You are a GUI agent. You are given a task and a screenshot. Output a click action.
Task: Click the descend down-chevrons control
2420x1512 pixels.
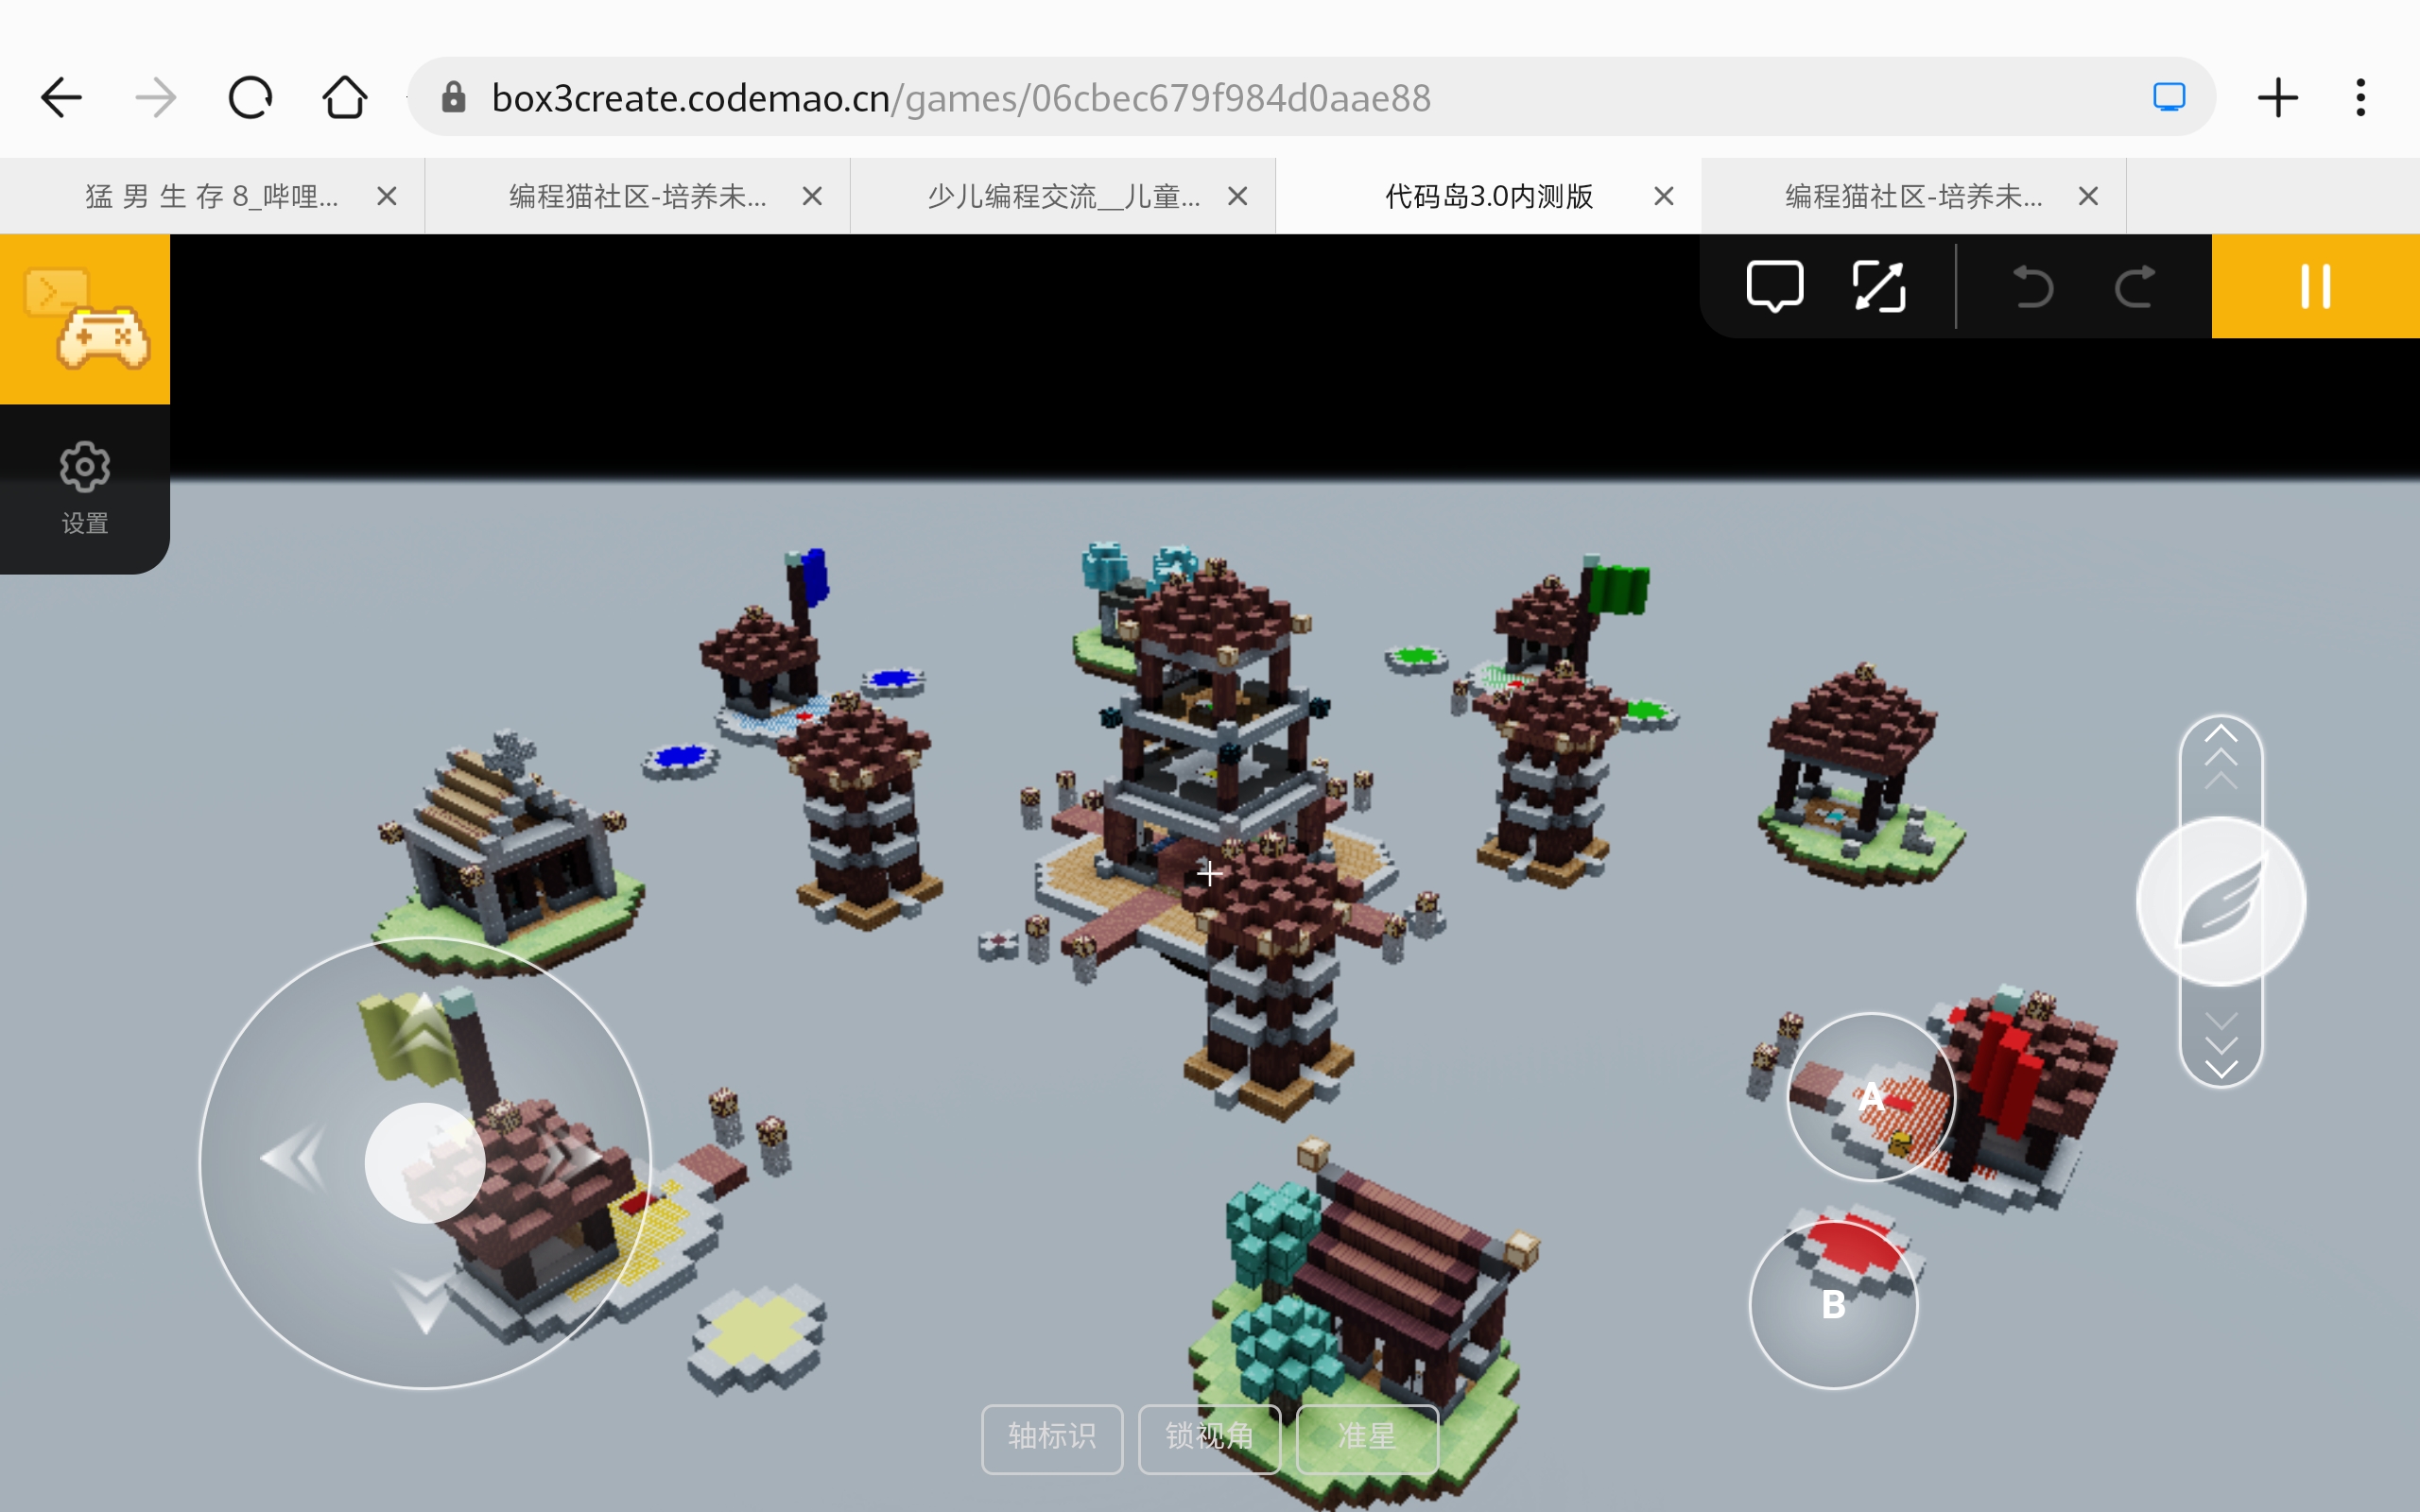[x=2221, y=1046]
